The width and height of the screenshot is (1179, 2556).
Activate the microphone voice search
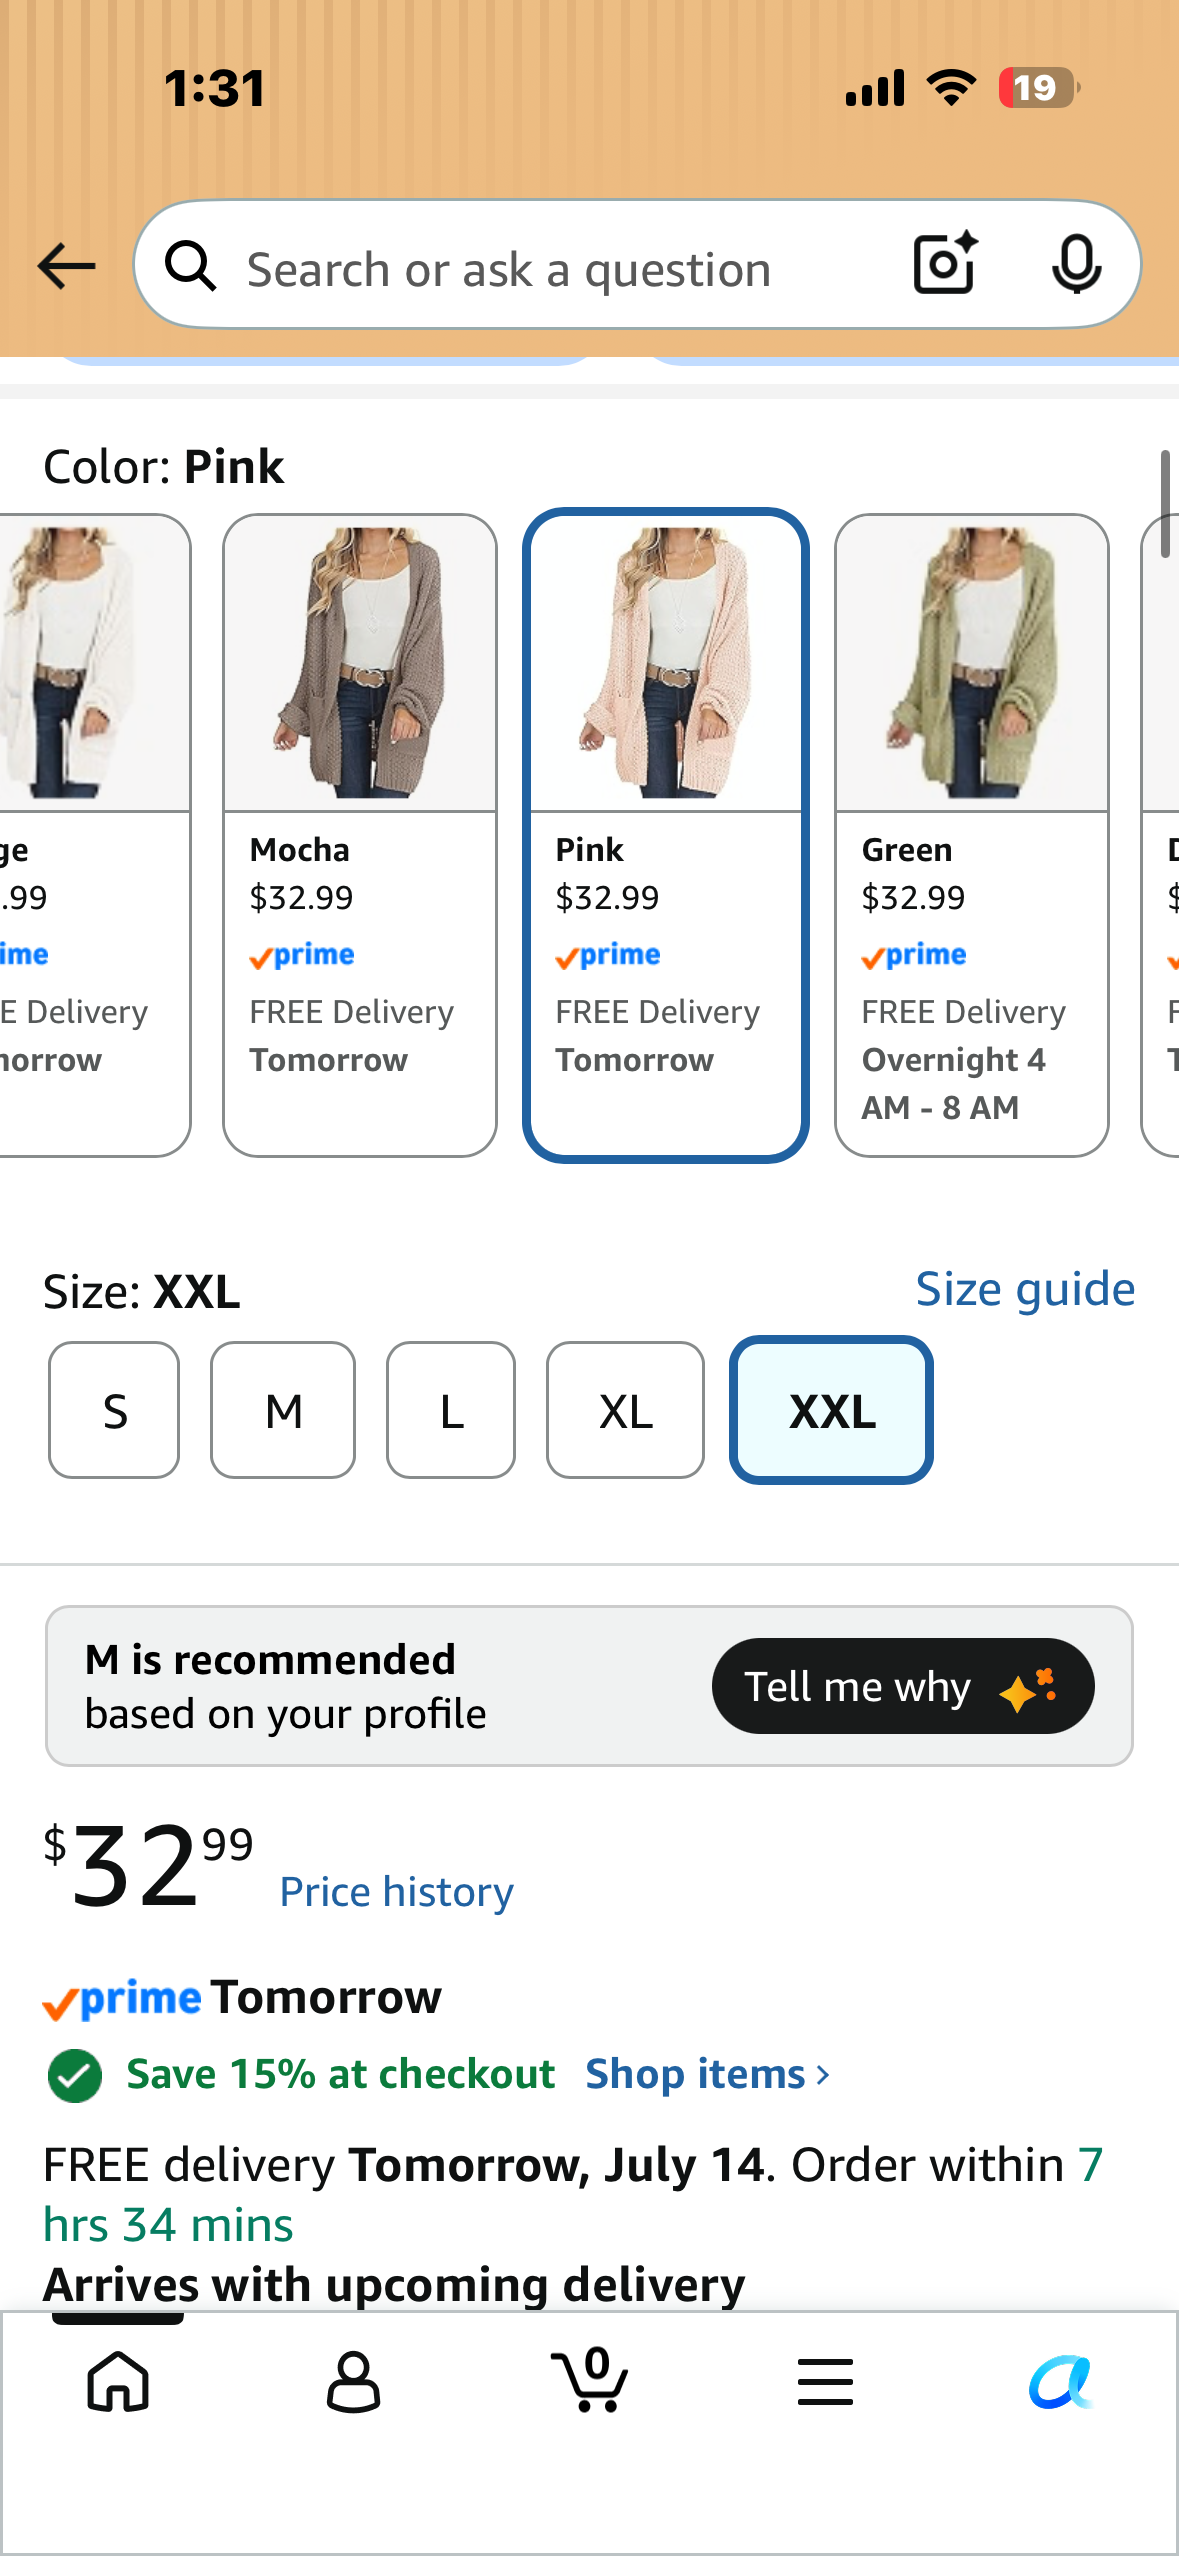coord(1077,265)
